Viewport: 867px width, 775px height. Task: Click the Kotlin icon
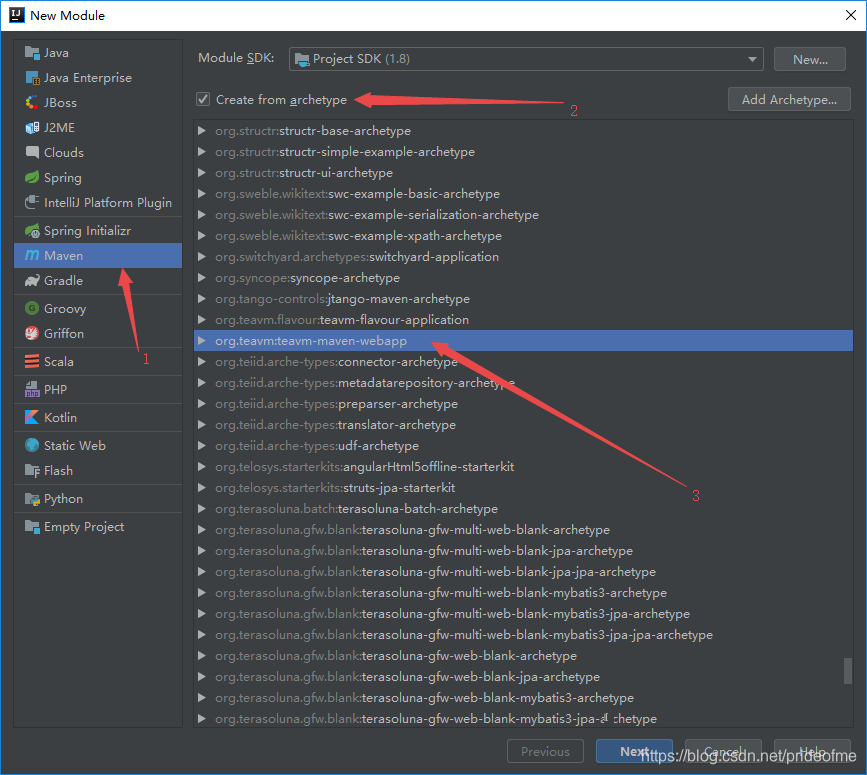tap(32, 417)
